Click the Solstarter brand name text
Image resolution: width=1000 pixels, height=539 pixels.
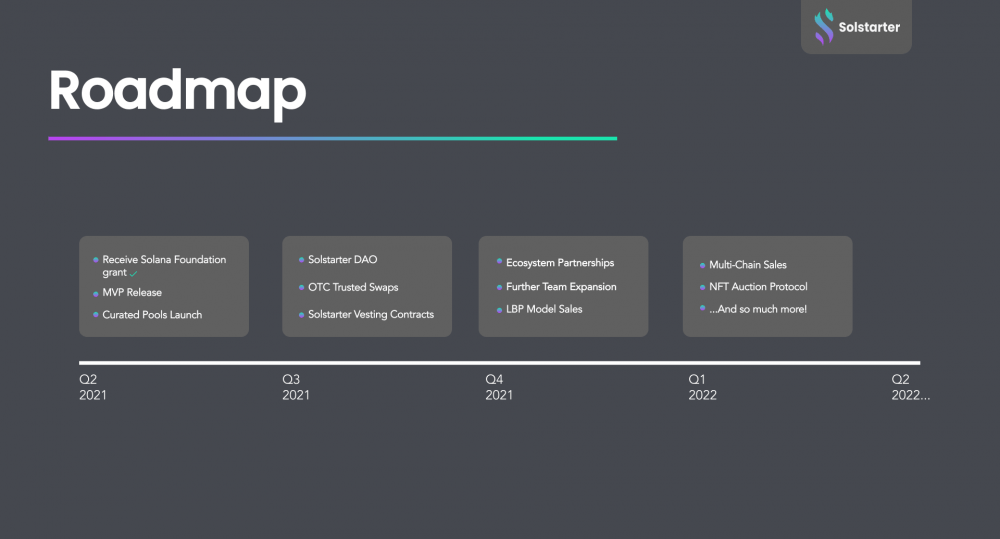click(869, 27)
